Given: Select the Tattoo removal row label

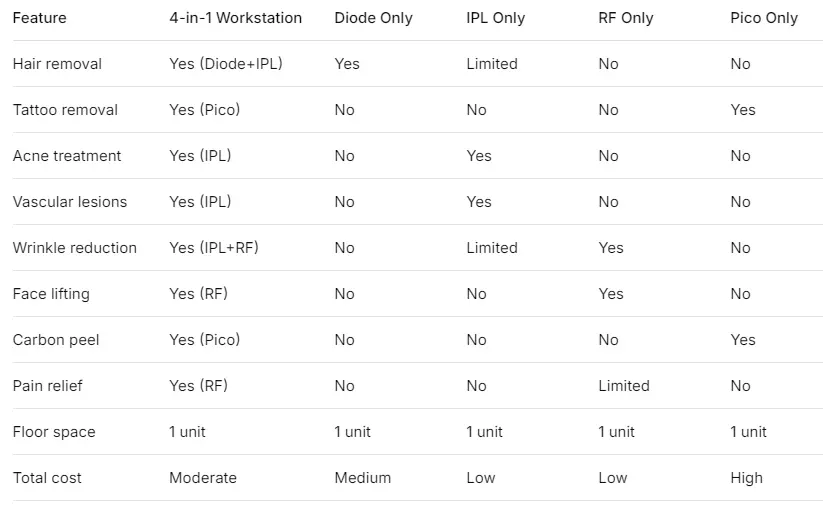Looking at the screenshot, I should [65, 110].
